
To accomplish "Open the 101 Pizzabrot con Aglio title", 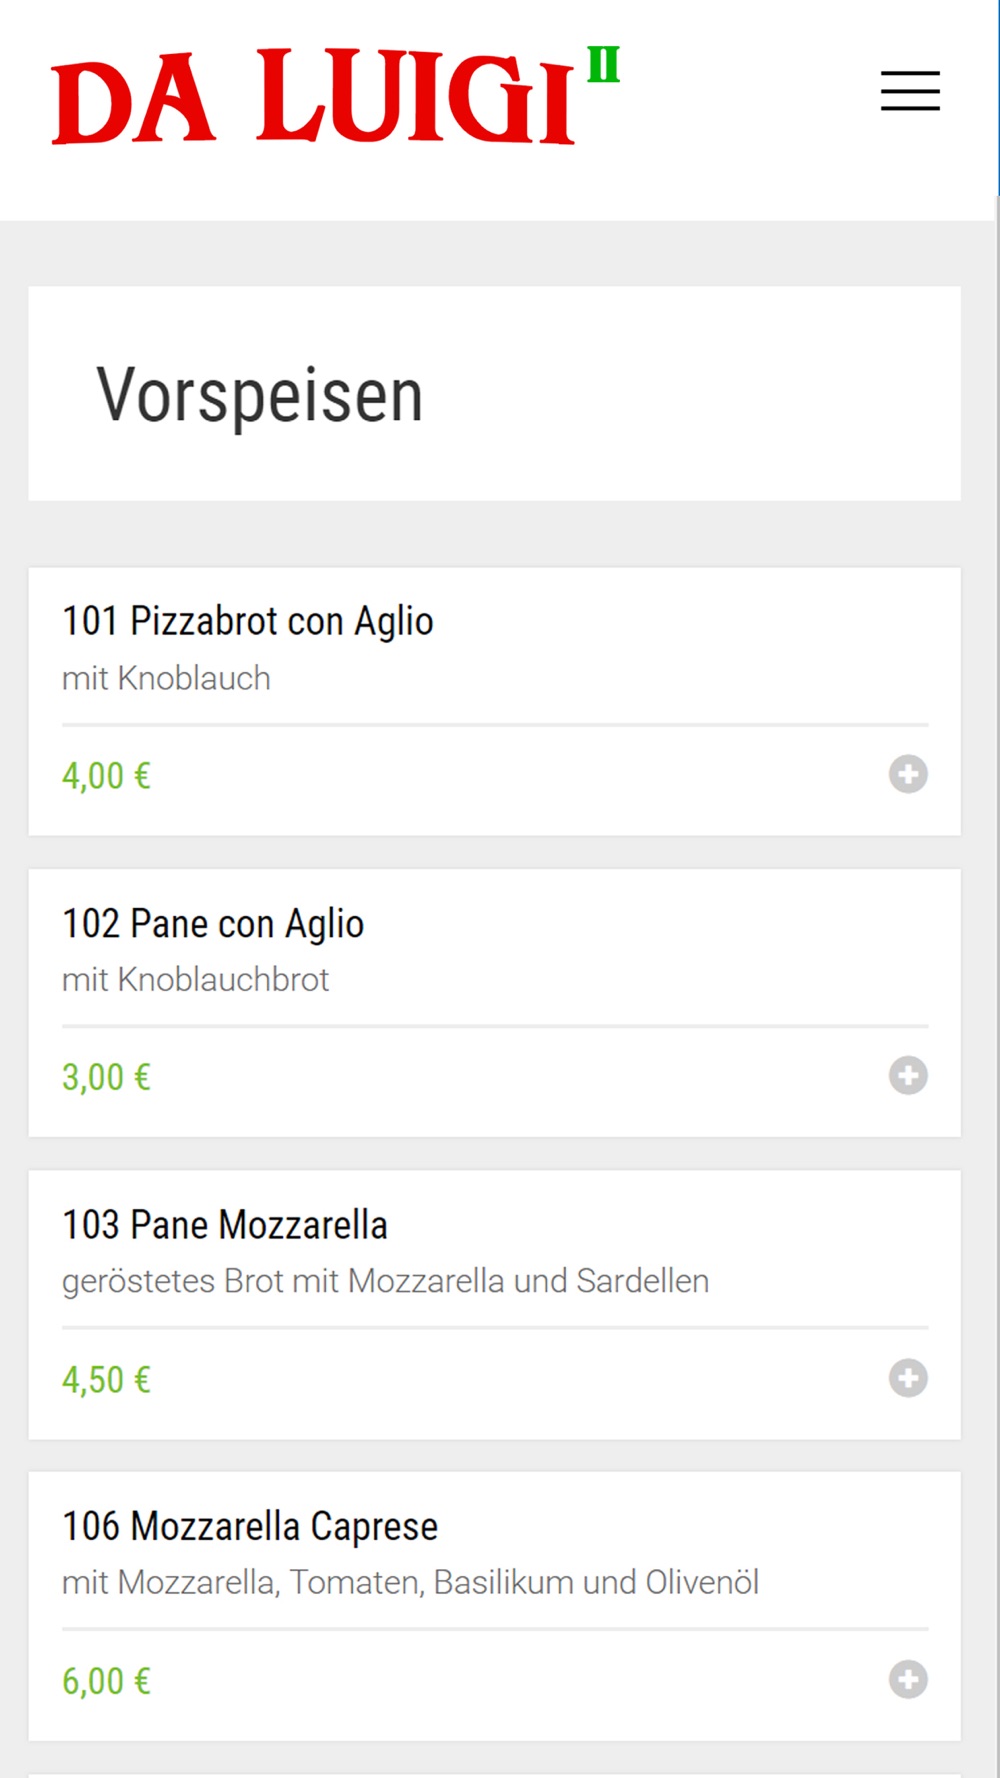I will pos(248,621).
